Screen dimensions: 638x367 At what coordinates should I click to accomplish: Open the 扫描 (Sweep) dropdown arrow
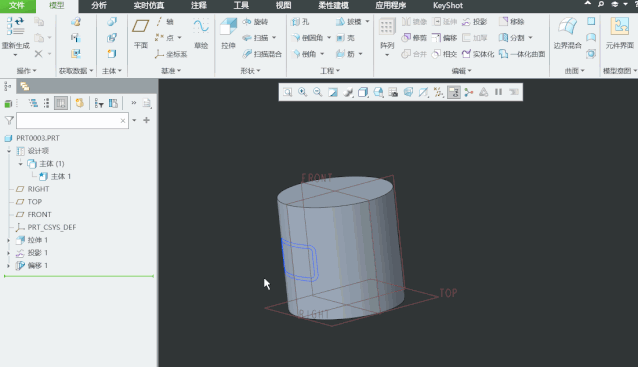pyautogui.click(x=274, y=38)
